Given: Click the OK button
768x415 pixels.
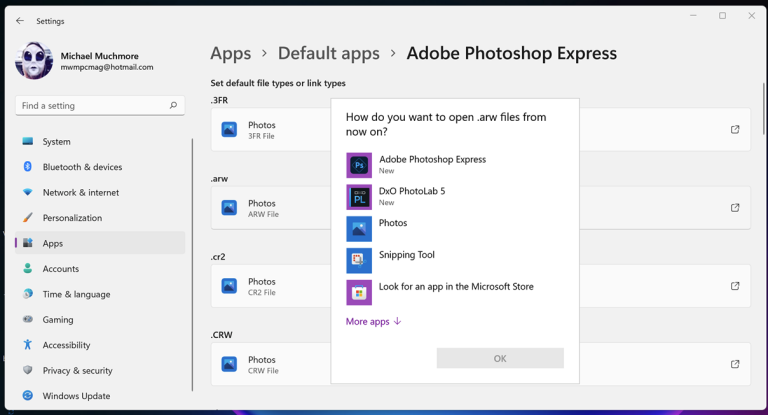Looking at the screenshot, I should [x=500, y=358].
